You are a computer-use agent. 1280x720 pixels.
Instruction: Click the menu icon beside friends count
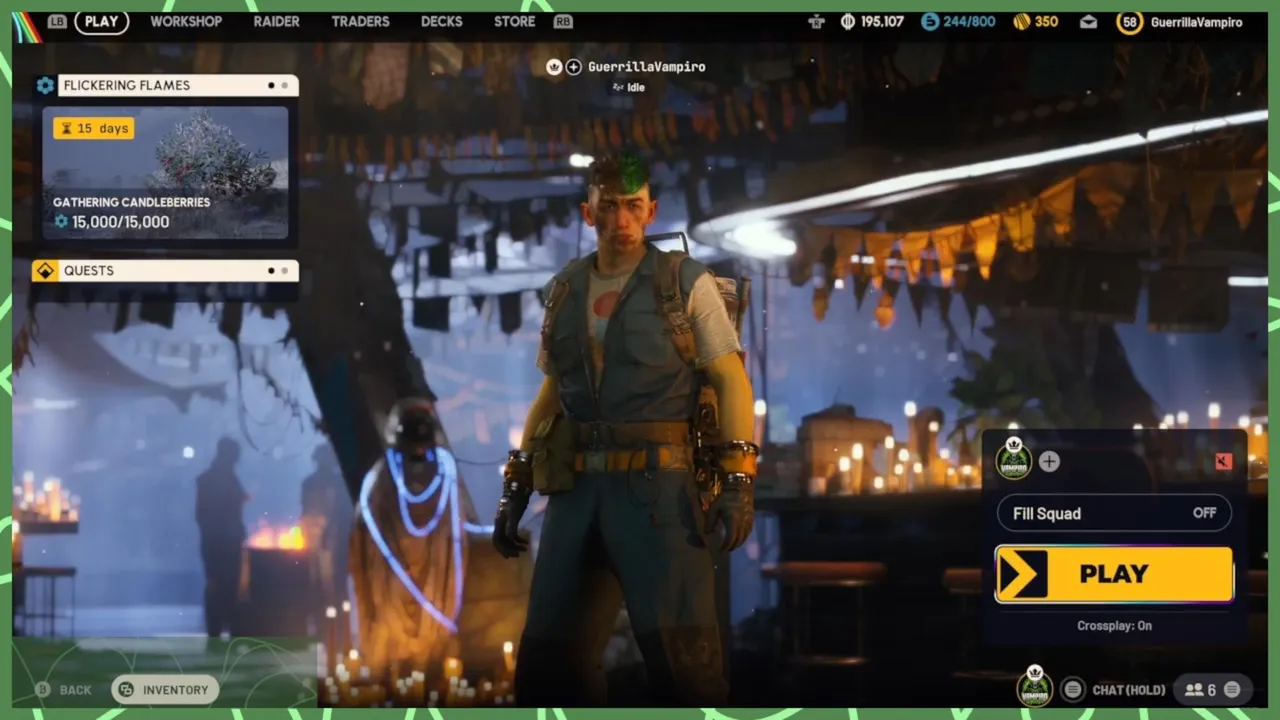[1232, 690]
